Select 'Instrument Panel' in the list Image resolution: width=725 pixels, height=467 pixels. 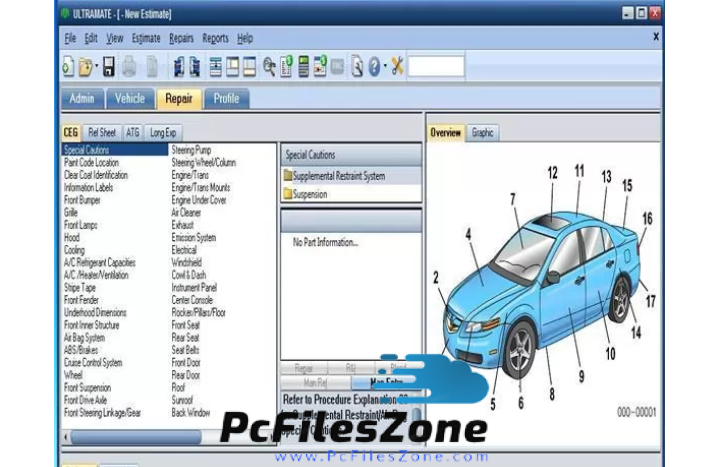194,287
